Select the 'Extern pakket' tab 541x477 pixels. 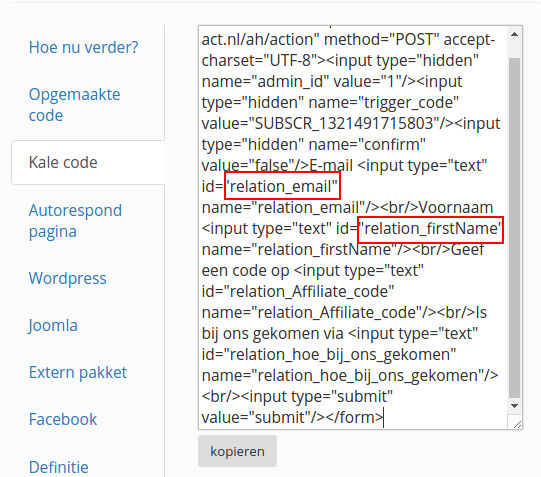(78, 372)
